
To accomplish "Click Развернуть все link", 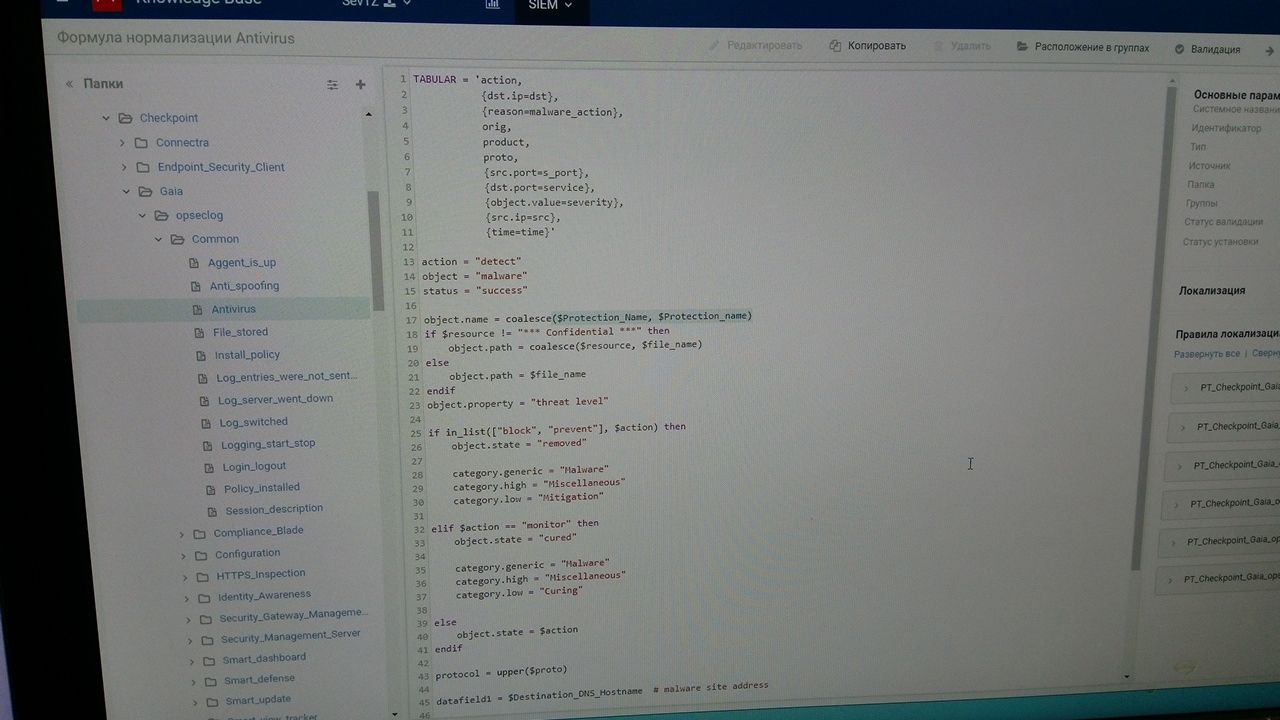I will click(x=1206, y=354).
